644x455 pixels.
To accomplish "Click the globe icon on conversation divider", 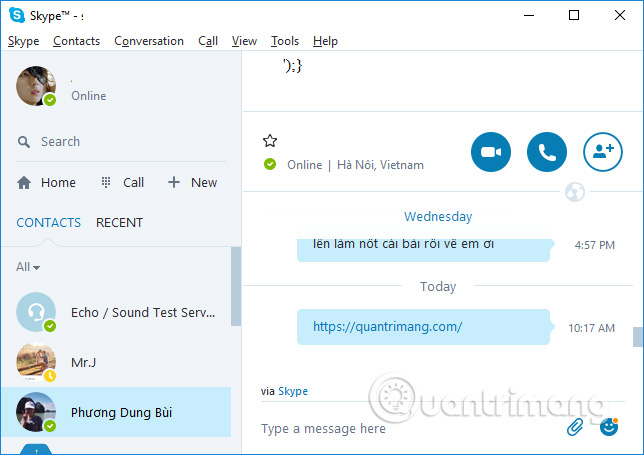I will [x=575, y=192].
